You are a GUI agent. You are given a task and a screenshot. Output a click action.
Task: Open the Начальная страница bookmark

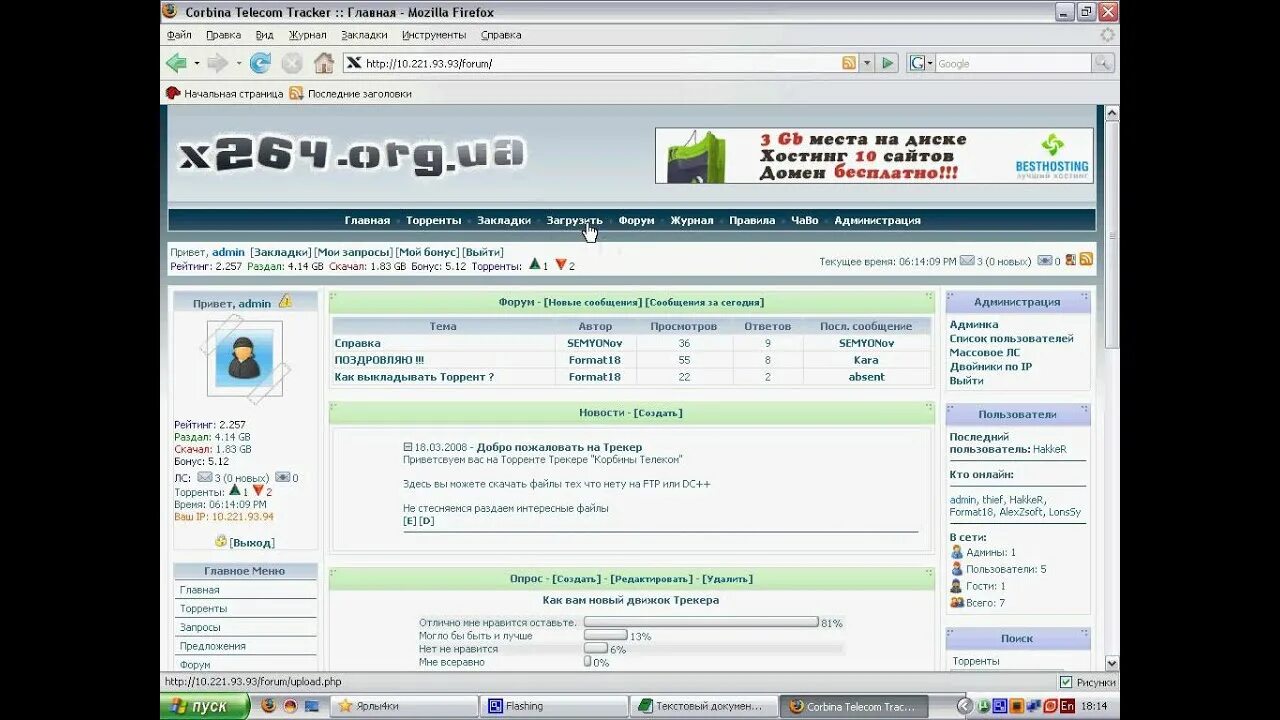pyautogui.click(x=225, y=93)
